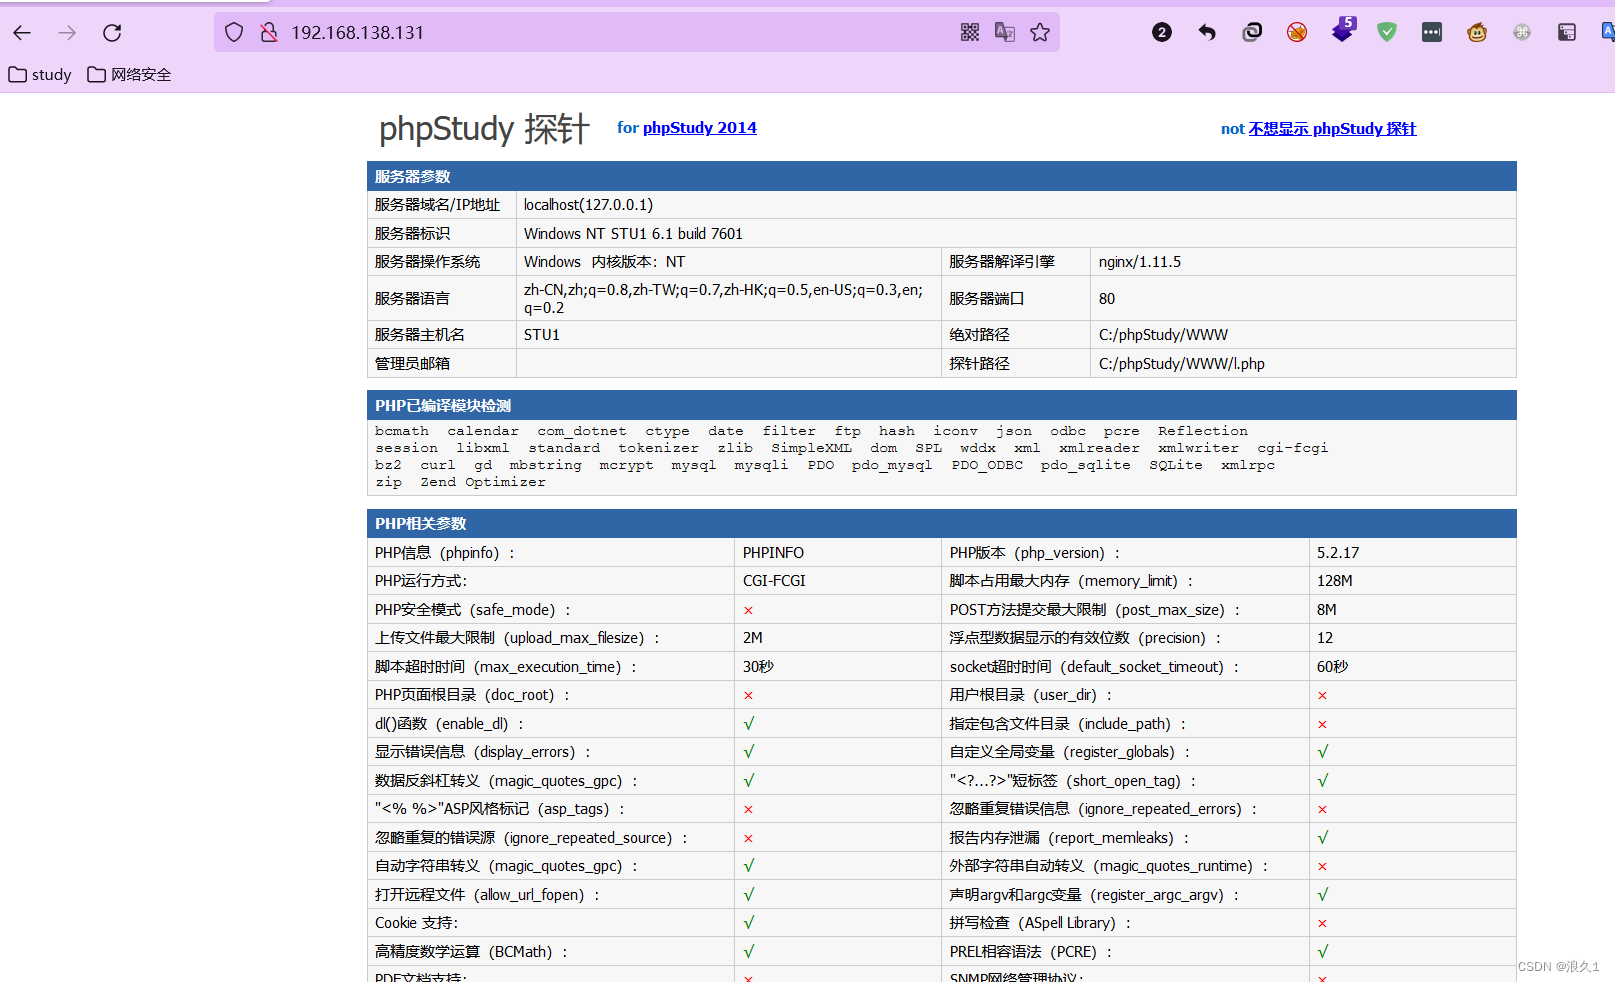Go back to the previous page
Screen dimensions: 1615x982
(x=21, y=32)
